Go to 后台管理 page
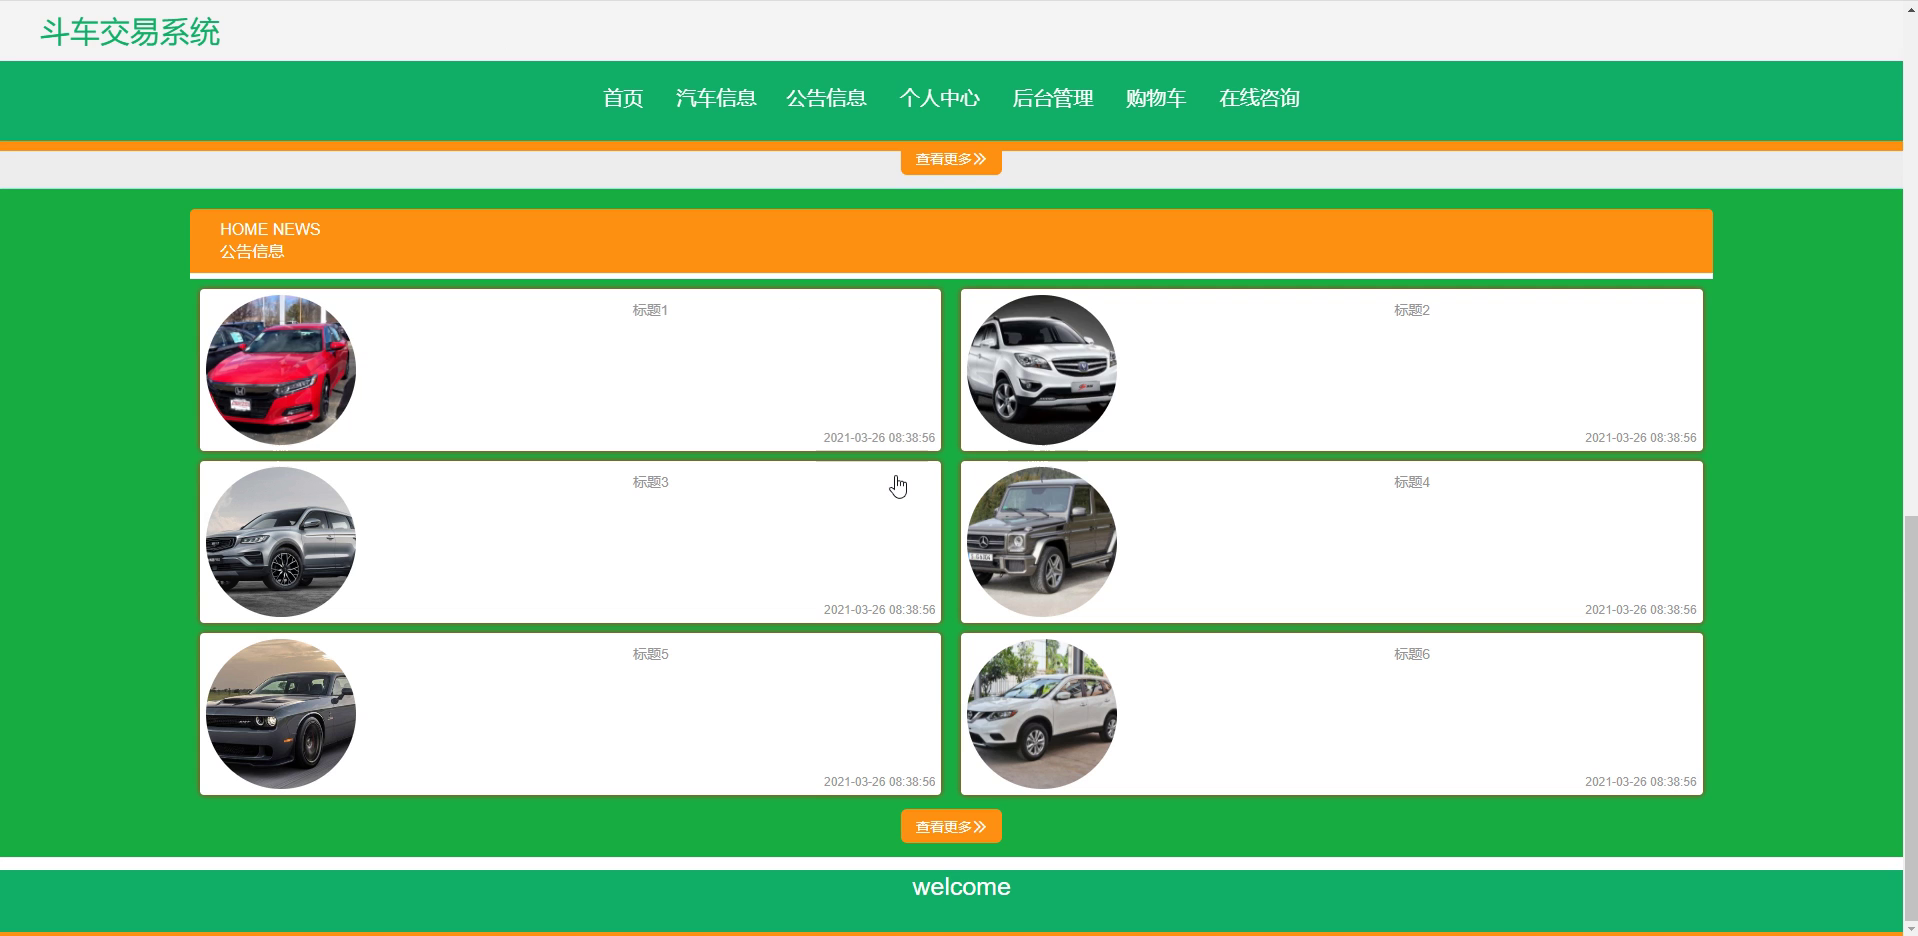 [1052, 98]
